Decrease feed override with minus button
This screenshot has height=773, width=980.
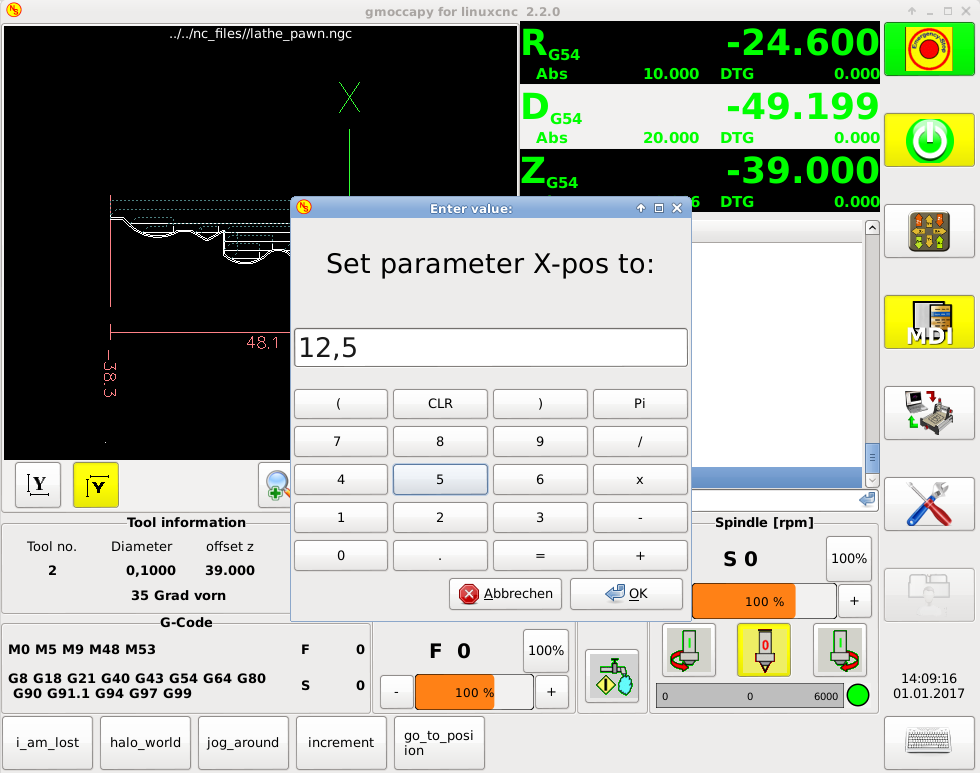click(397, 692)
